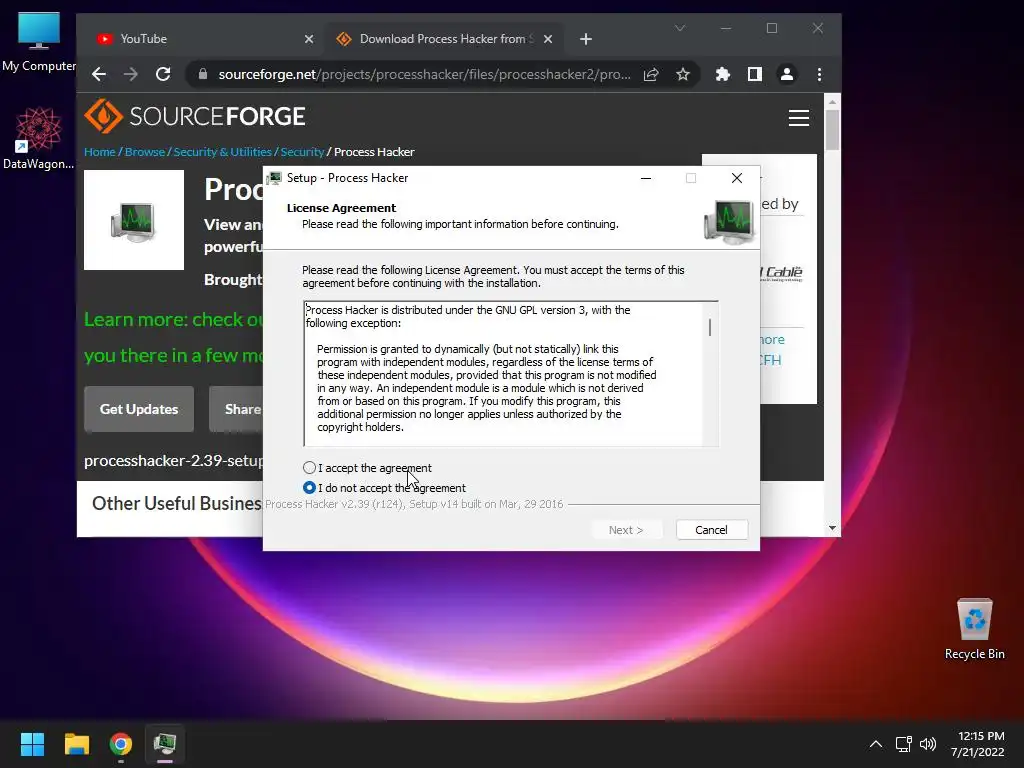
Task: Click the license text scrollbar thumb
Action: coord(710,327)
